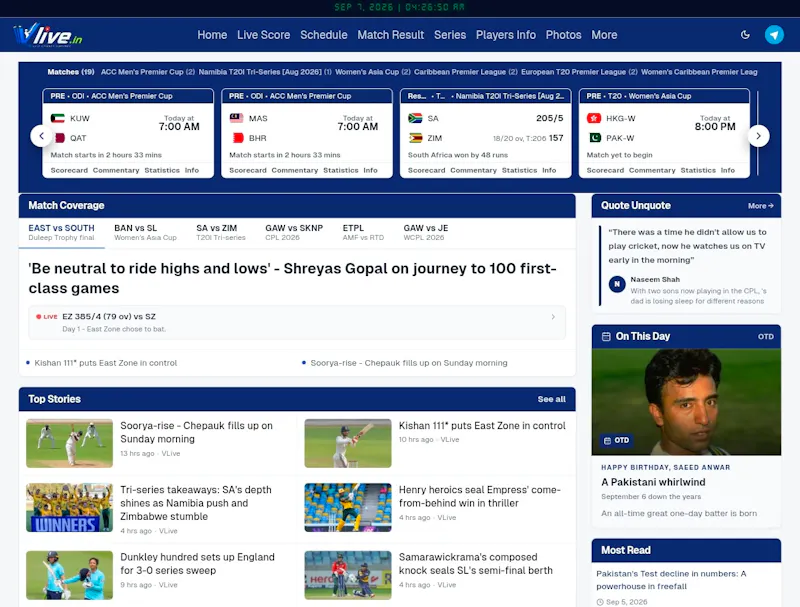Select GAW vs SKNP coverage tab
800x607 pixels.
point(294,232)
